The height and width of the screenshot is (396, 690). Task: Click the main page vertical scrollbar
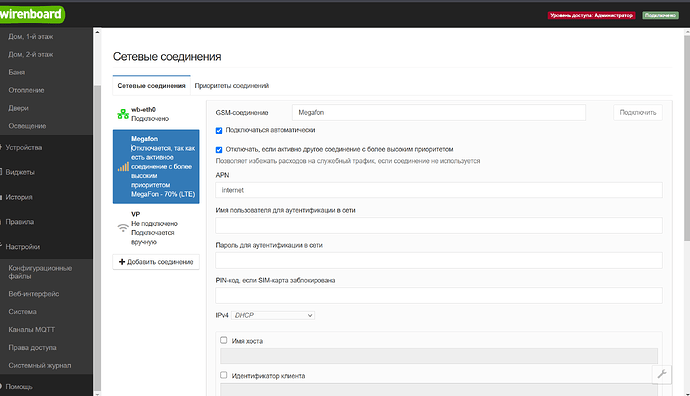click(x=687, y=138)
